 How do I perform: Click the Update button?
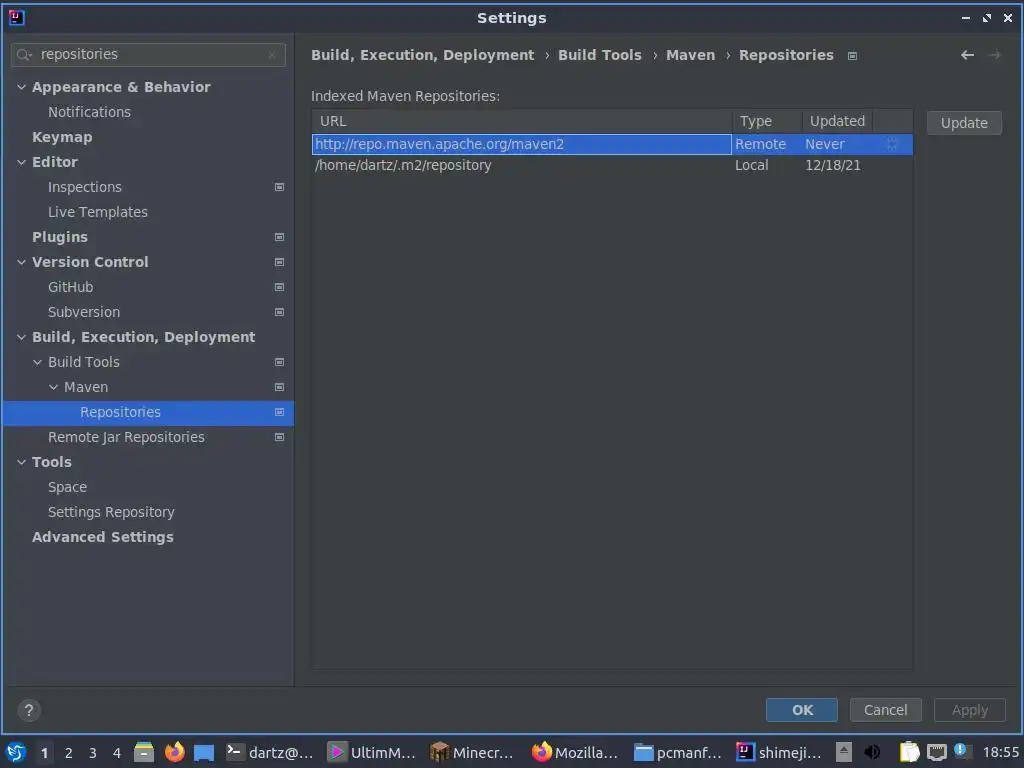click(964, 123)
